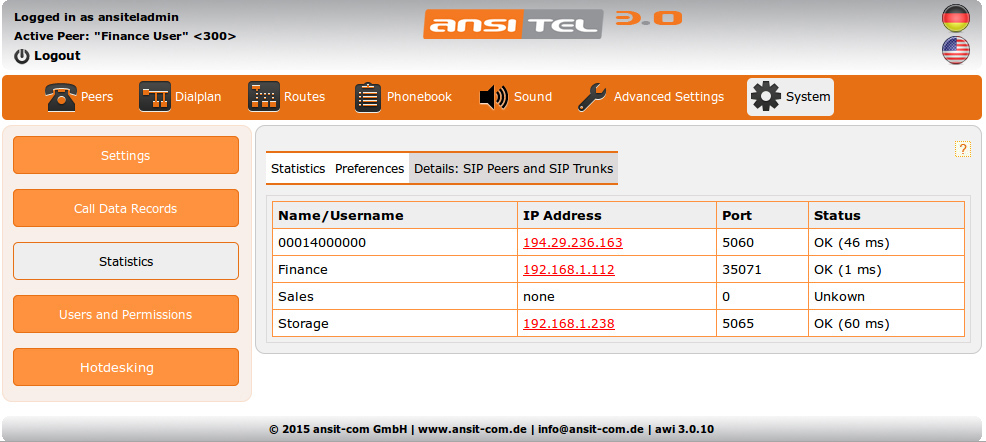The image size is (986, 442).
Task: Click the yellow help question mark
Action: click(x=963, y=149)
